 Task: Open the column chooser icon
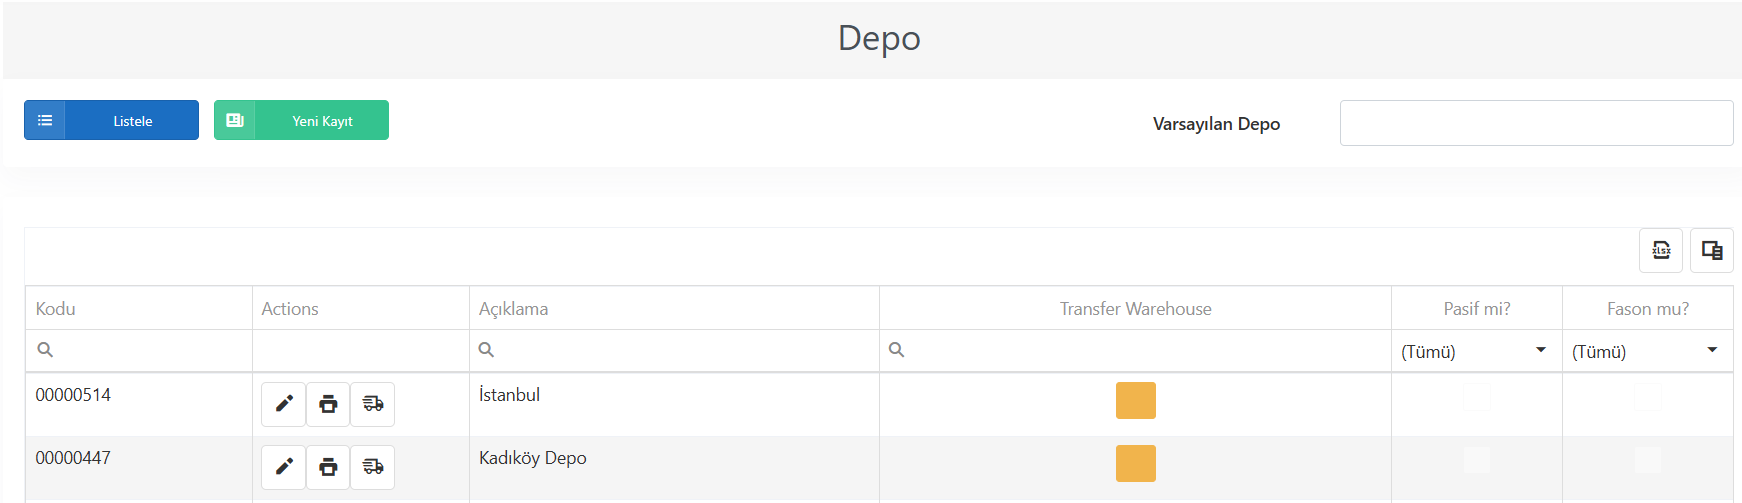click(x=1712, y=250)
